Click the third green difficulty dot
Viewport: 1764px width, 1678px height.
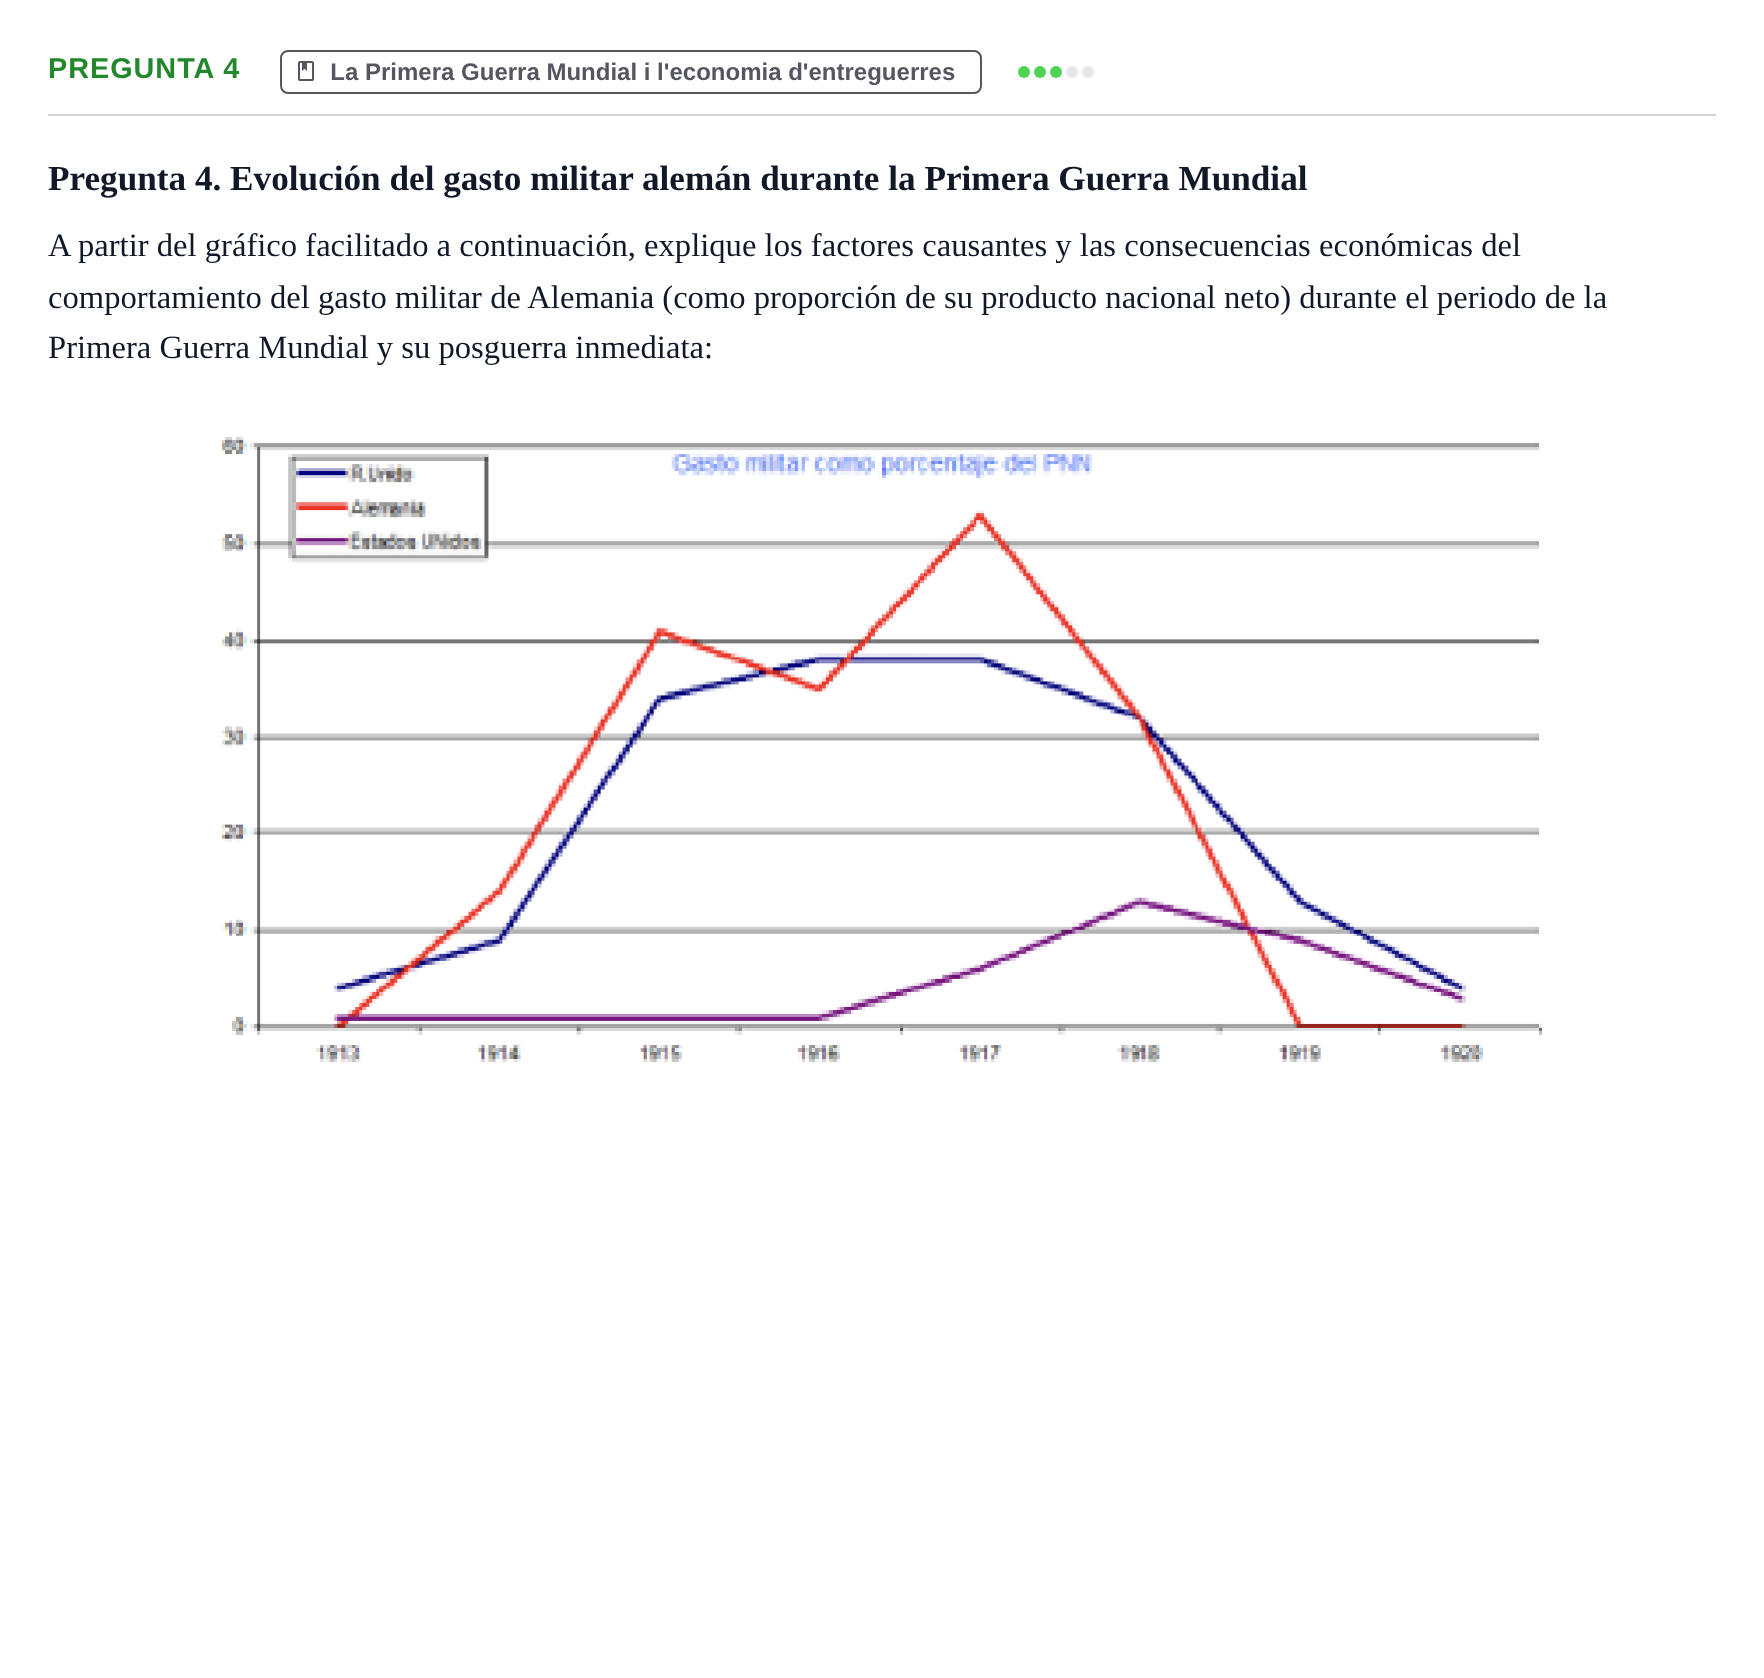pos(1056,72)
